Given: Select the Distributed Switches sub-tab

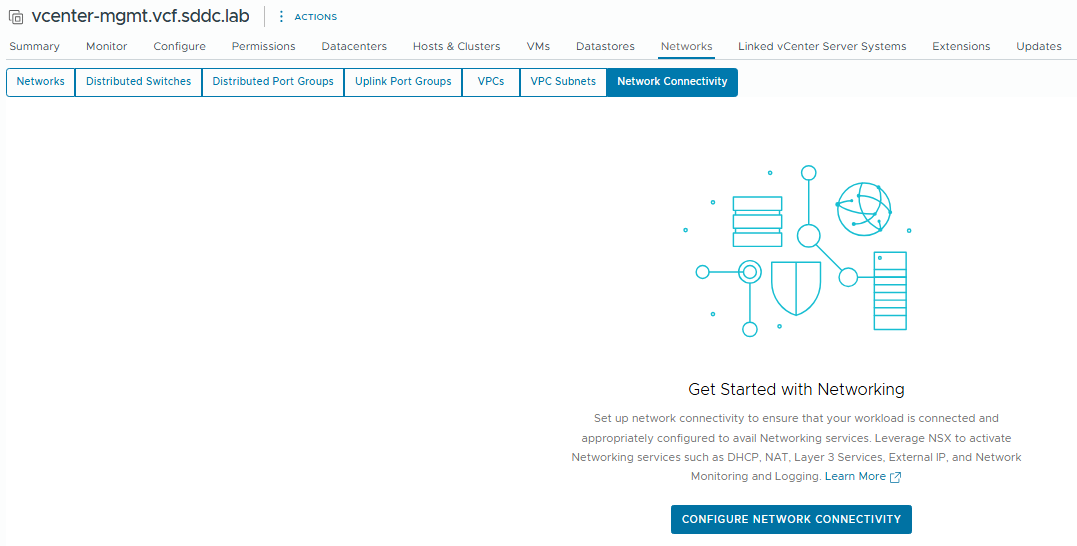Looking at the screenshot, I should coord(138,82).
